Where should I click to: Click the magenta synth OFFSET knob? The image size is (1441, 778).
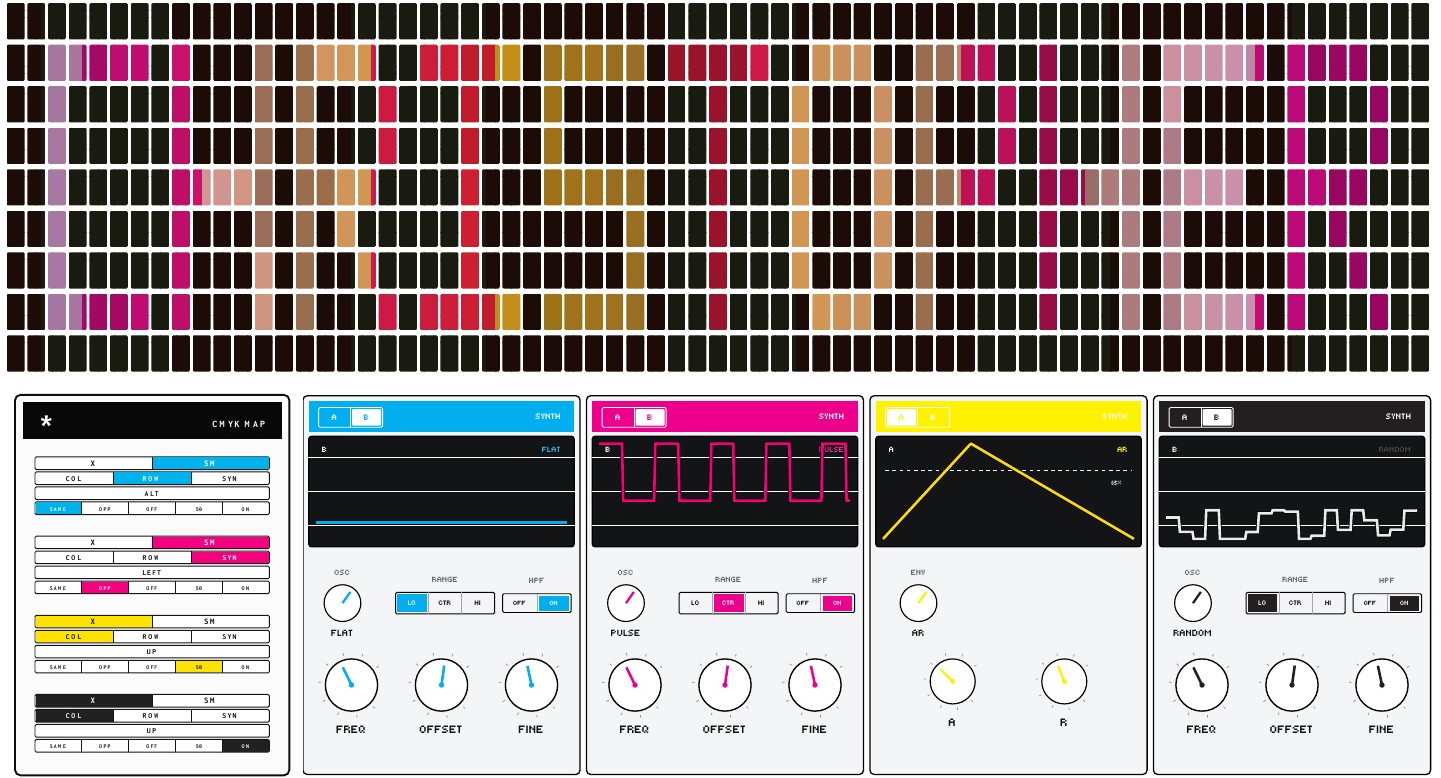pyautogui.click(x=724, y=685)
